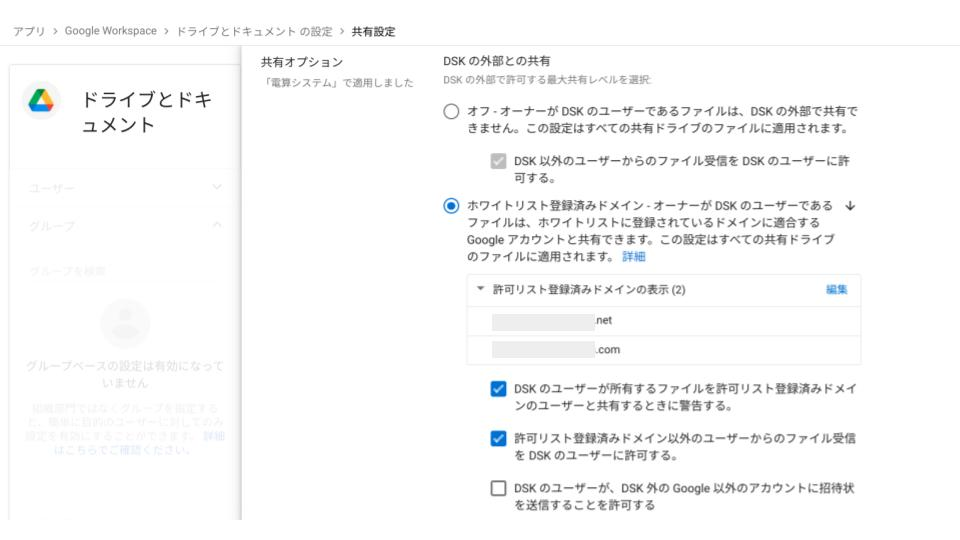The width and height of the screenshot is (960, 540).
Task: Click ドライブとドキュメント title
Action: (147, 112)
